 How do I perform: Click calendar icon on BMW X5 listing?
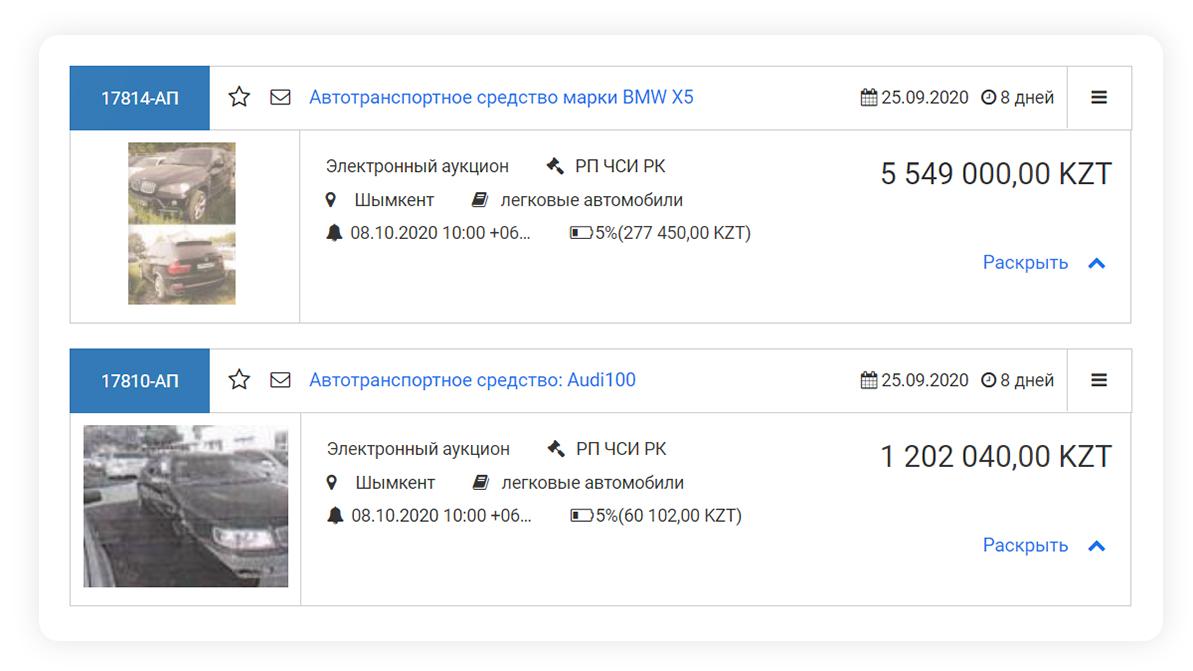[x=868, y=98]
